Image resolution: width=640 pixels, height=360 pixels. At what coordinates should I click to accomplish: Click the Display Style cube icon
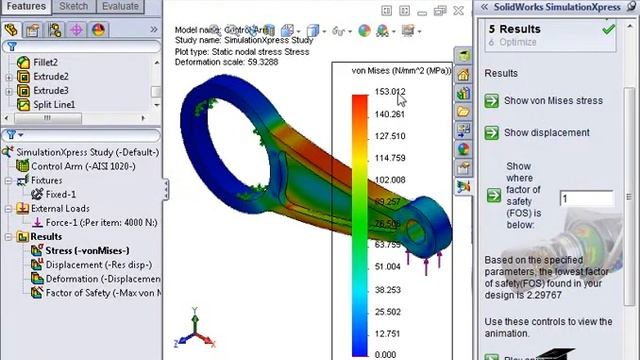pyautogui.click(x=313, y=30)
